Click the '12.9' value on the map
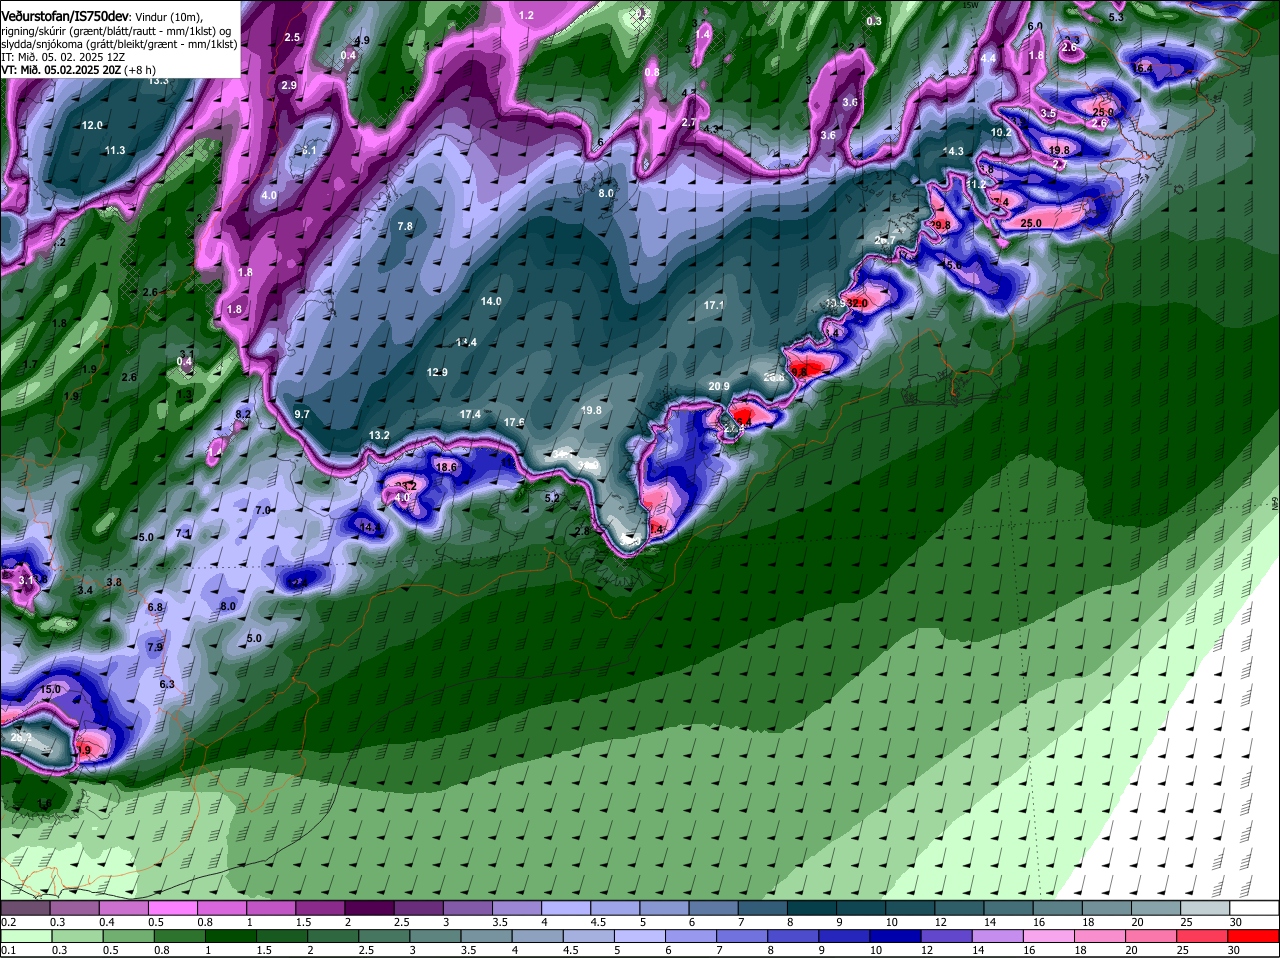 click(x=437, y=372)
